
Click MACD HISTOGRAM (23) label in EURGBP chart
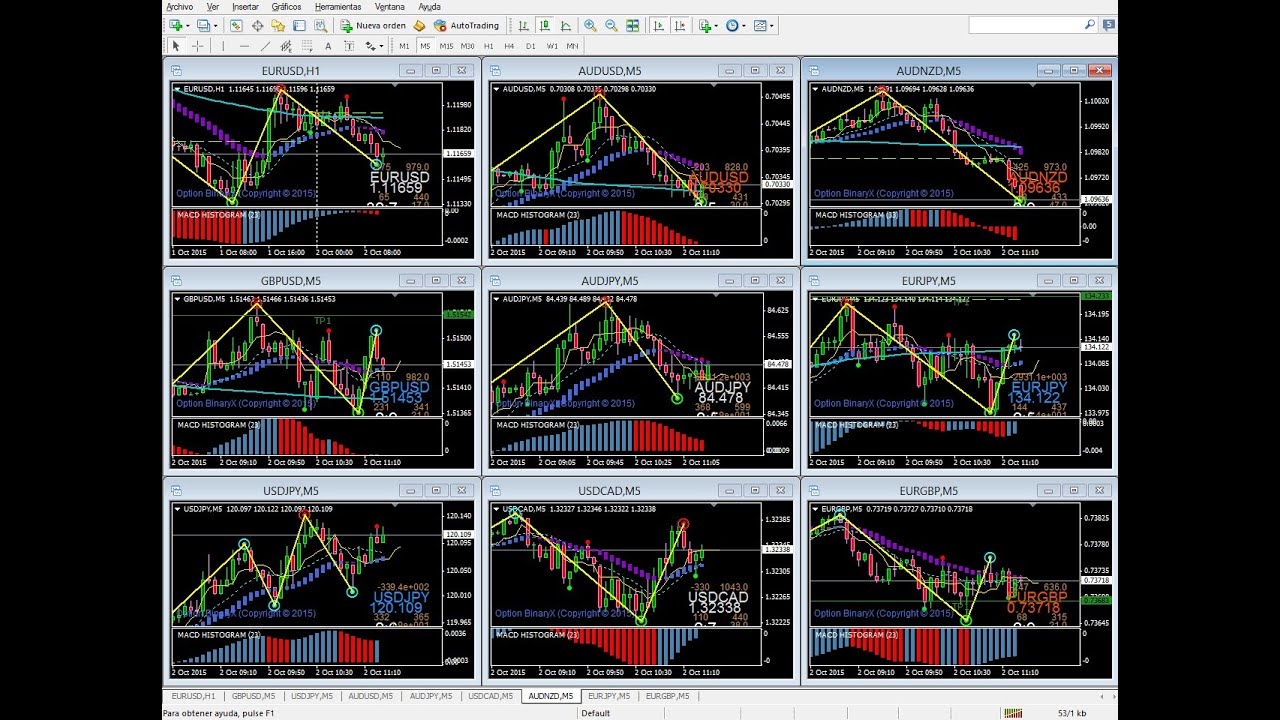click(x=857, y=635)
